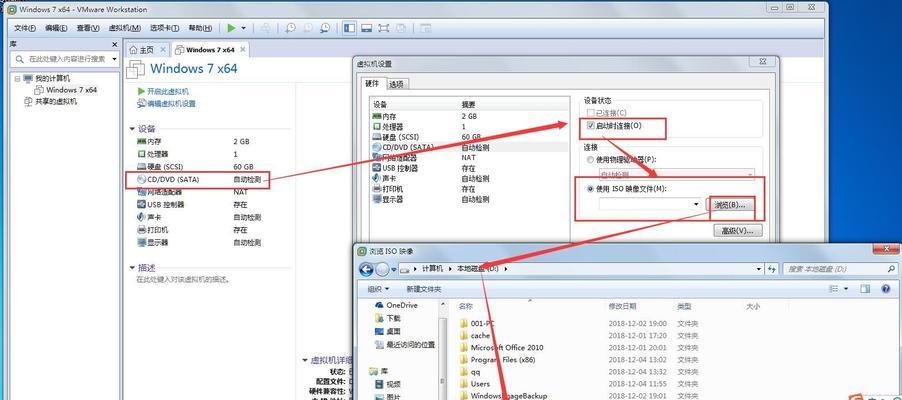Click the refresh icon next to address bar

[x=772, y=269]
